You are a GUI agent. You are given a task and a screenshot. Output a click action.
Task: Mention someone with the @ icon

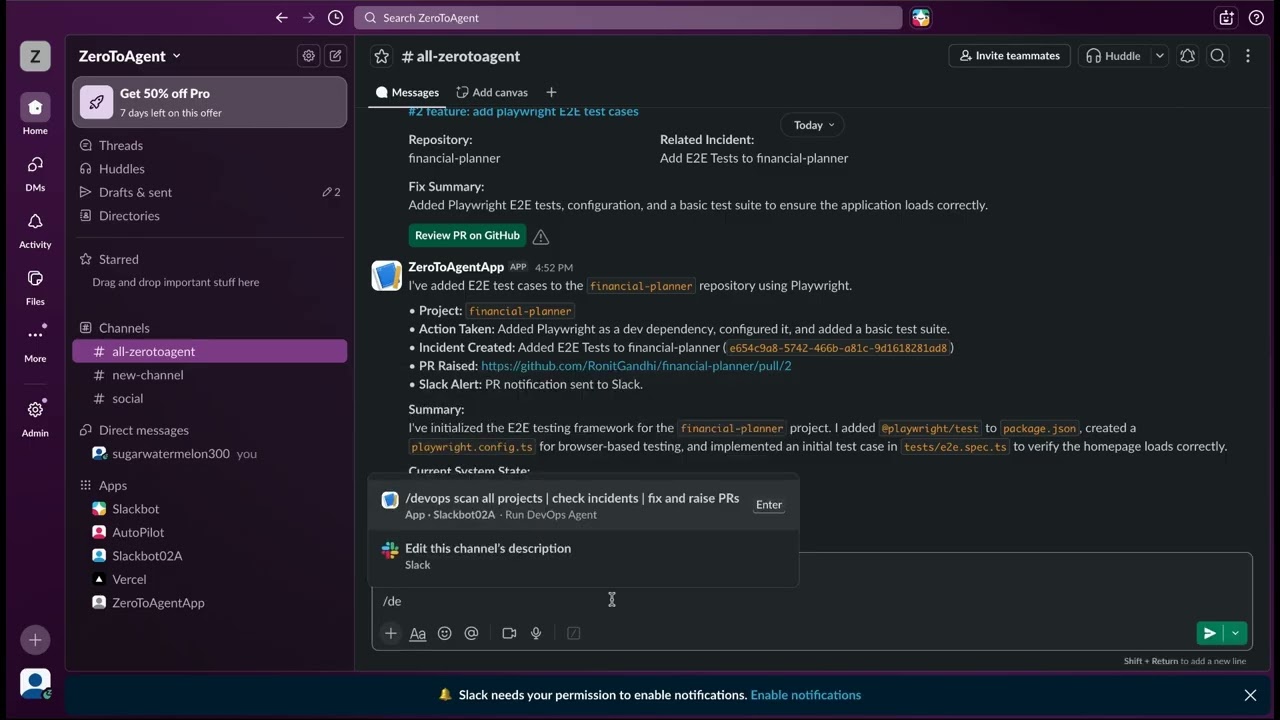(472, 633)
